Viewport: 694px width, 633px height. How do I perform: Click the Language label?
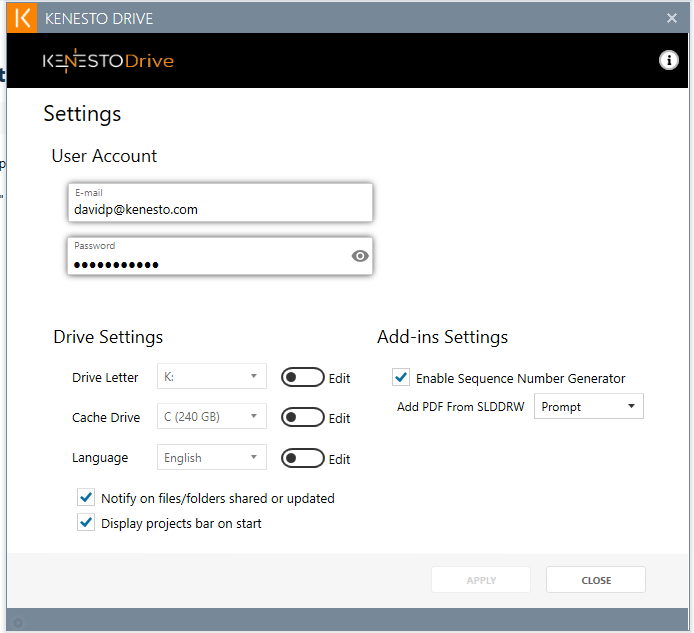tap(100, 458)
